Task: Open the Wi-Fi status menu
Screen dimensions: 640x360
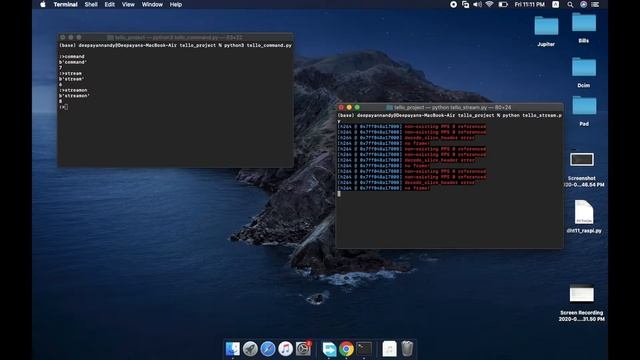Action: [x=489, y=4]
